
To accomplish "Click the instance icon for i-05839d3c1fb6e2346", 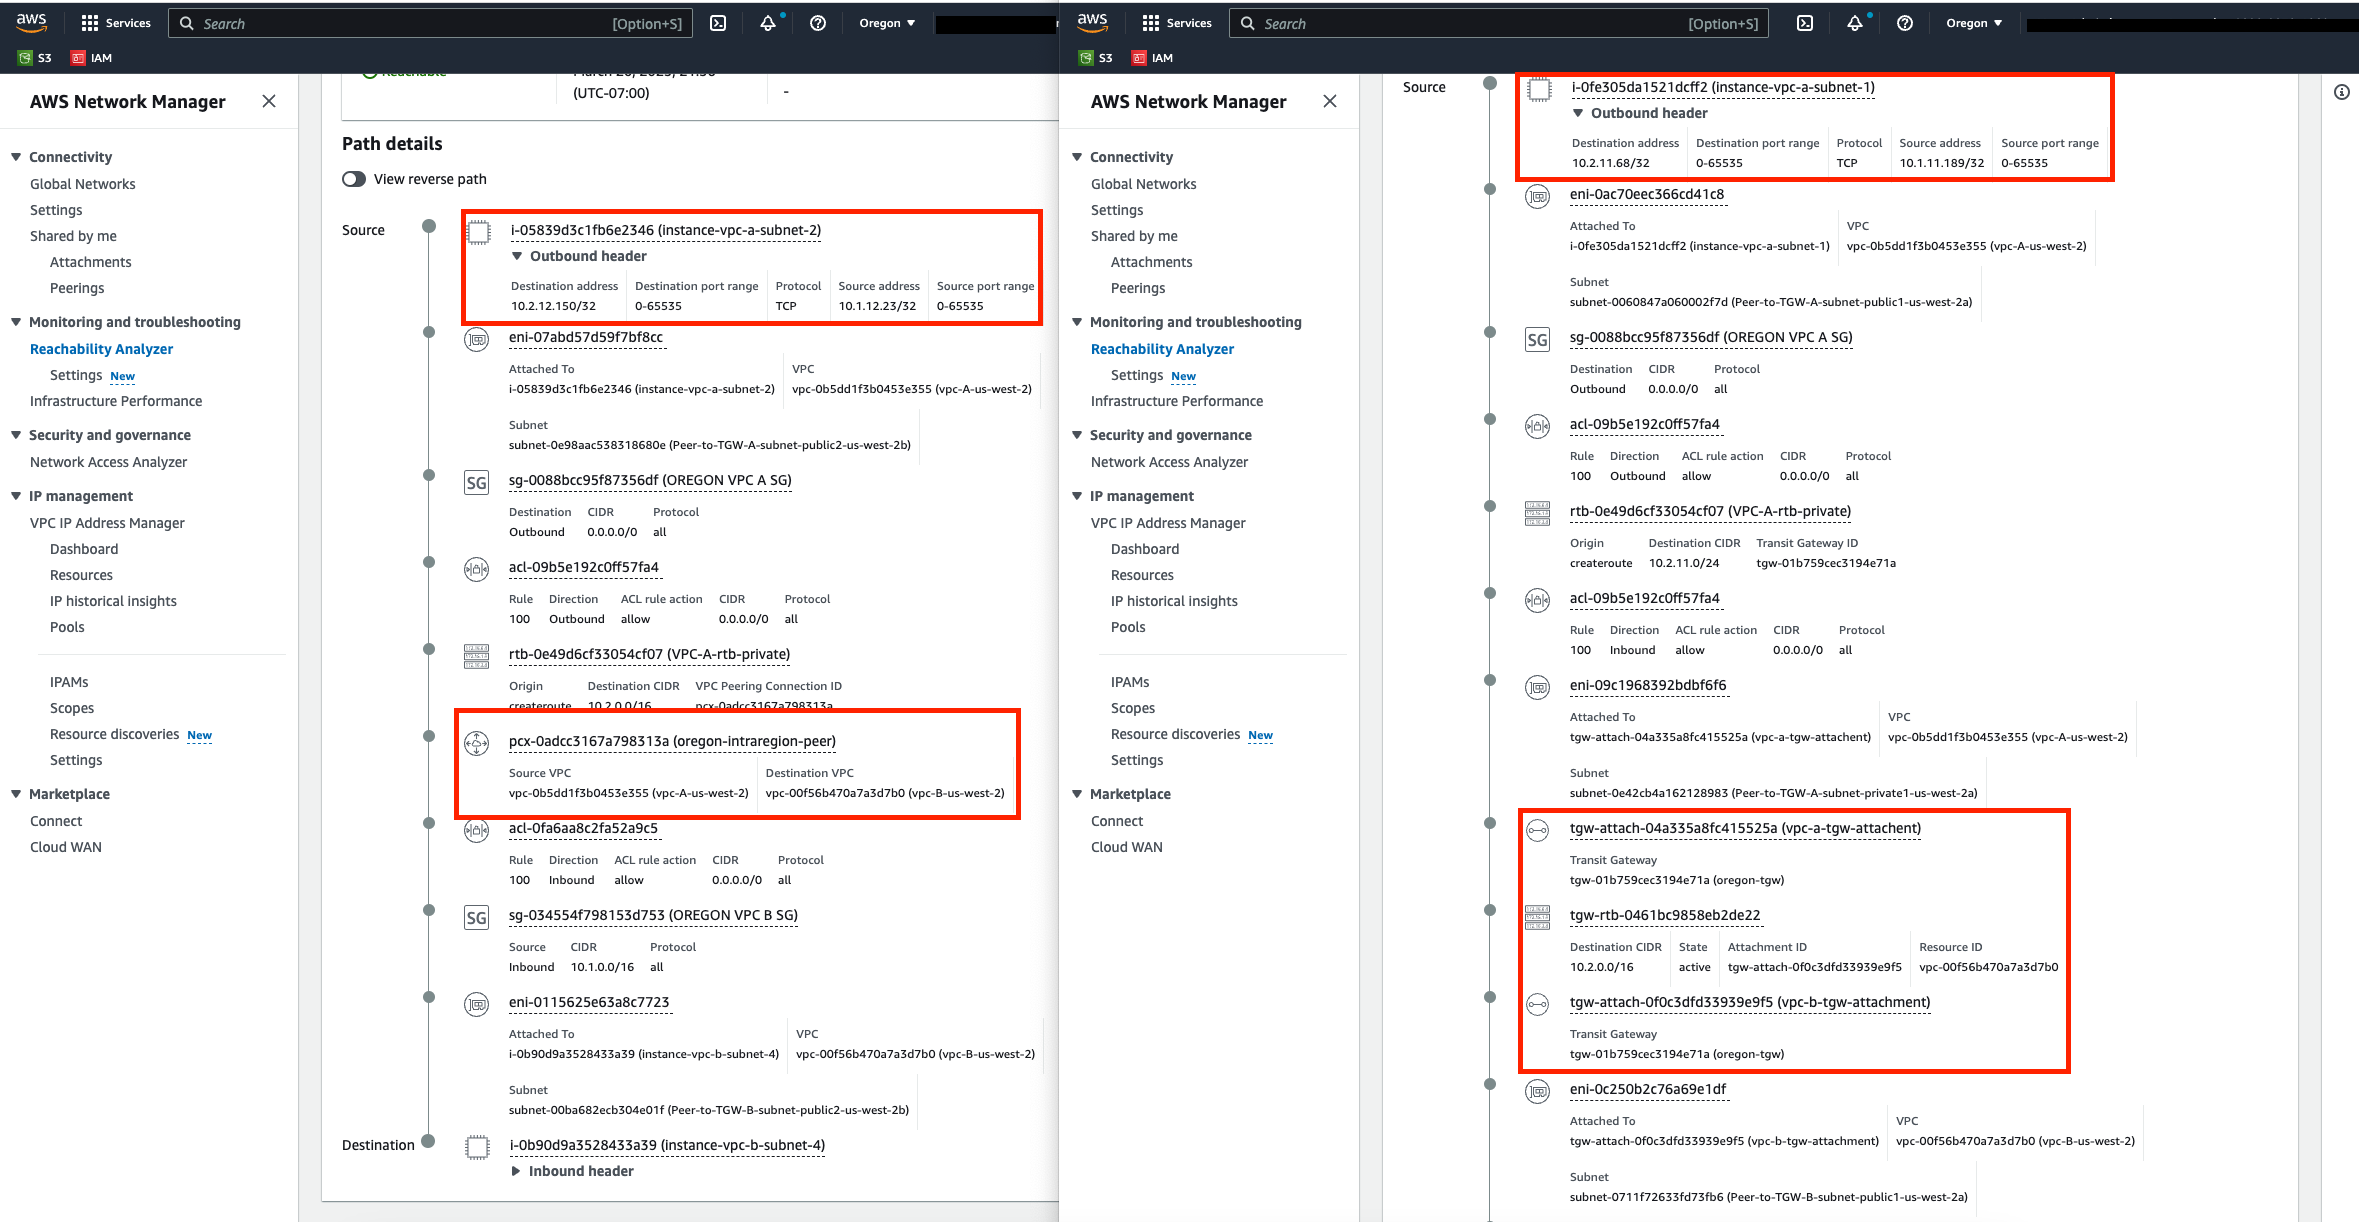I will click(x=480, y=230).
